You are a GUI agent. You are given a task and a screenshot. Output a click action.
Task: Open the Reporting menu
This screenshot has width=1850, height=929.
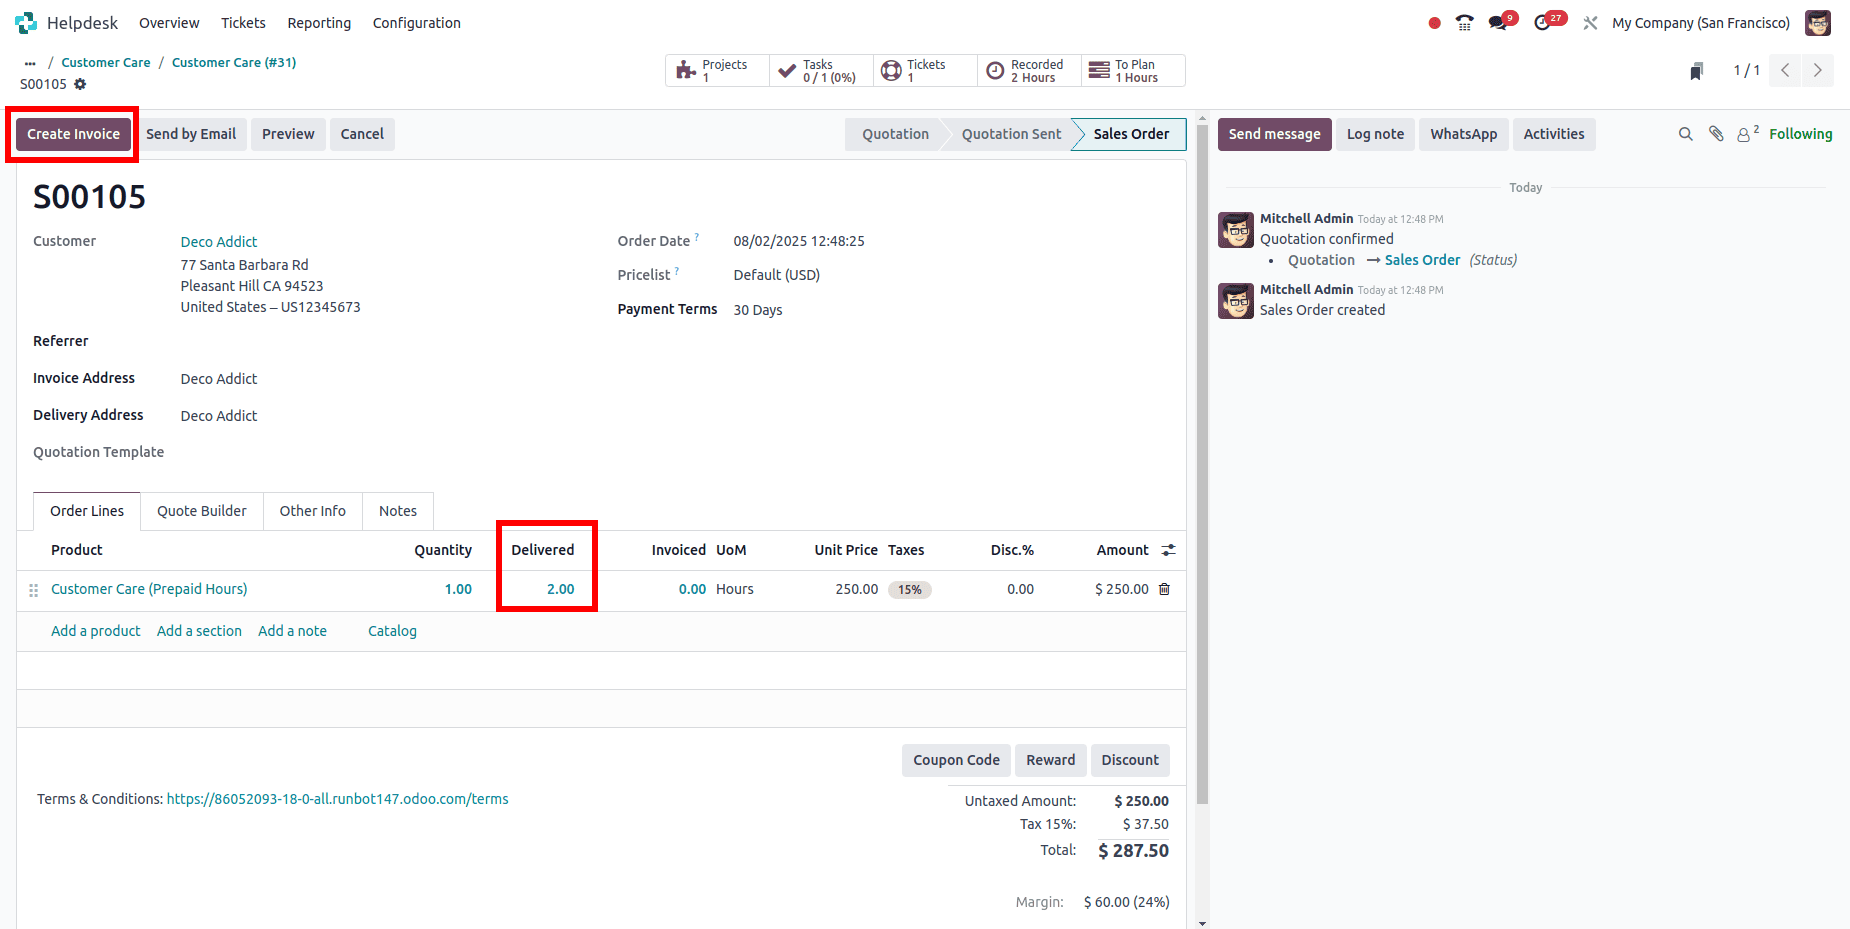[319, 22]
